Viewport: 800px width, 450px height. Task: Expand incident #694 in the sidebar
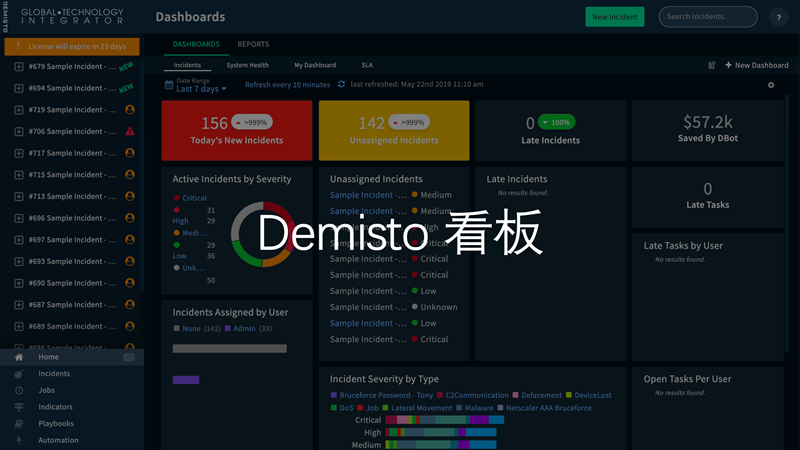19,88
